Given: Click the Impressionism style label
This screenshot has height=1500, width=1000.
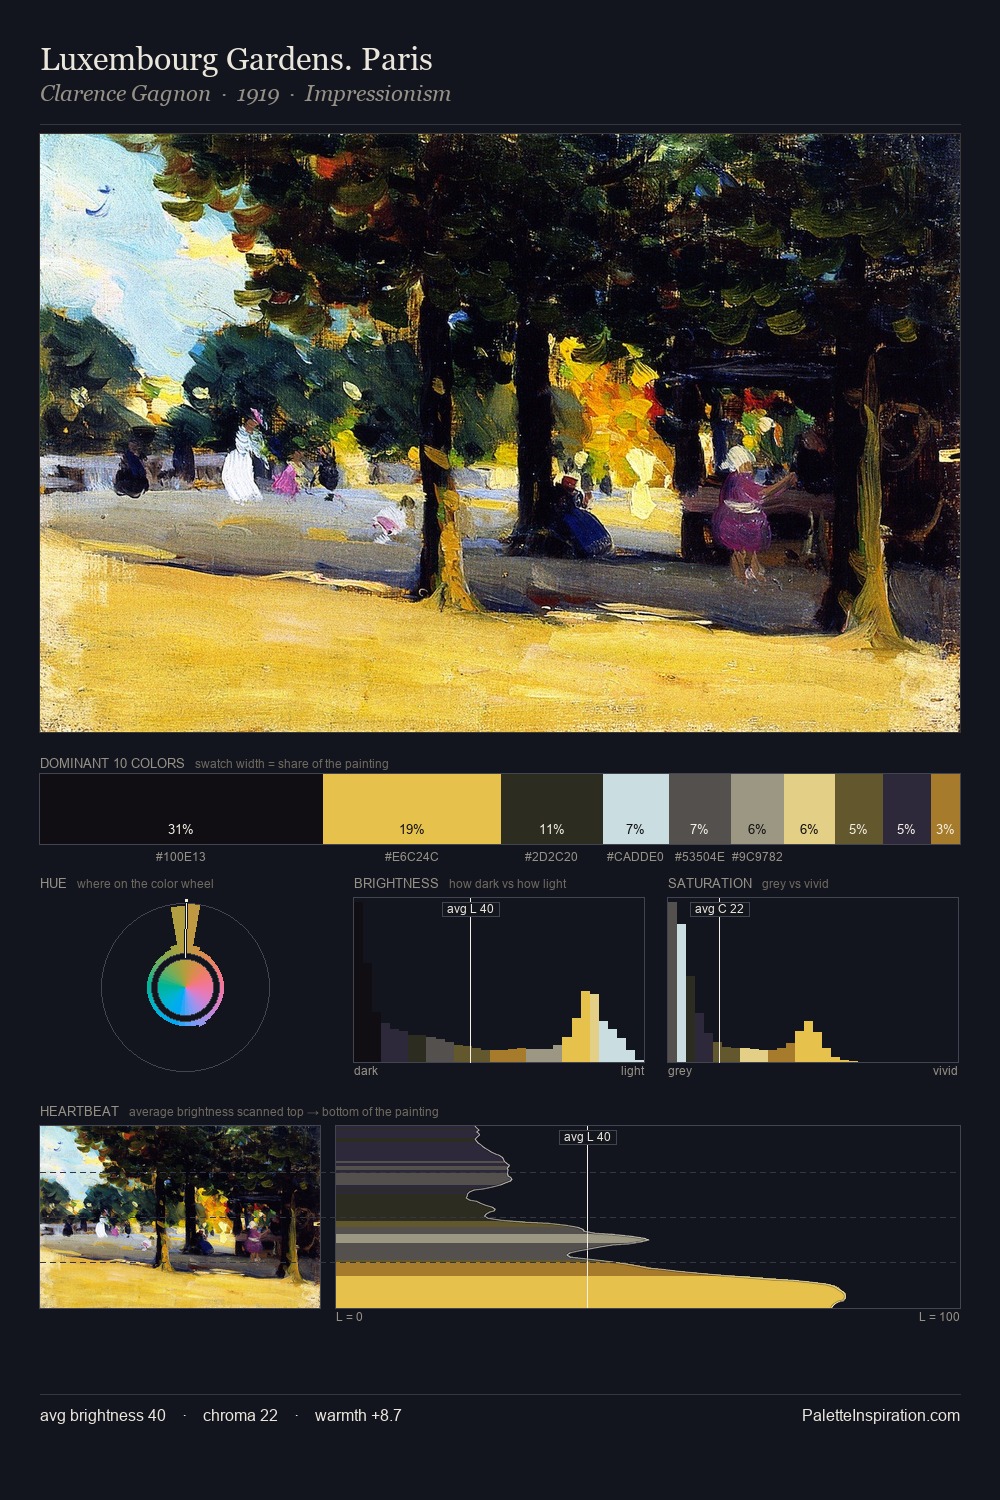Looking at the screenshot, I should click(x=378, y=94).
